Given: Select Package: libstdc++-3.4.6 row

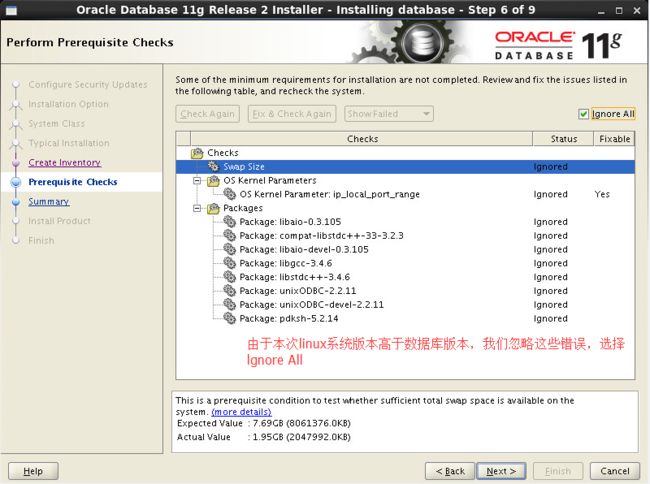Looking at the screenshot, I should pyautogui.click(x=405, y=277).
